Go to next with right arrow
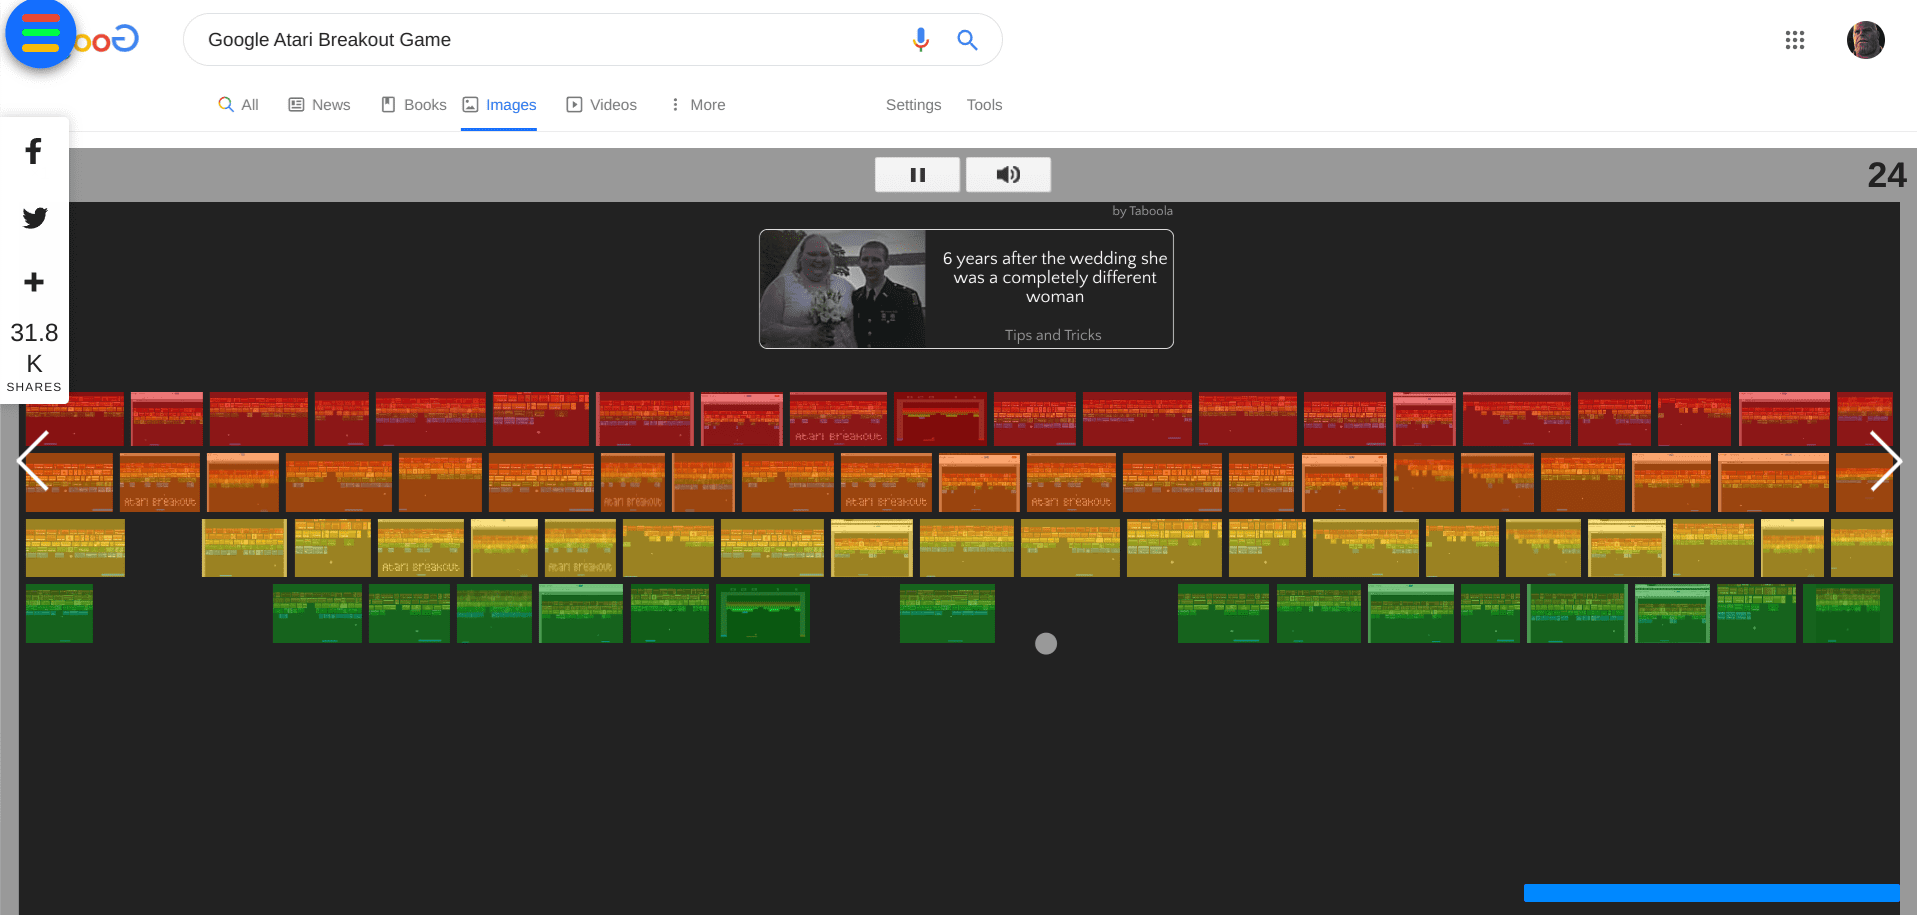 (1884, 461)
